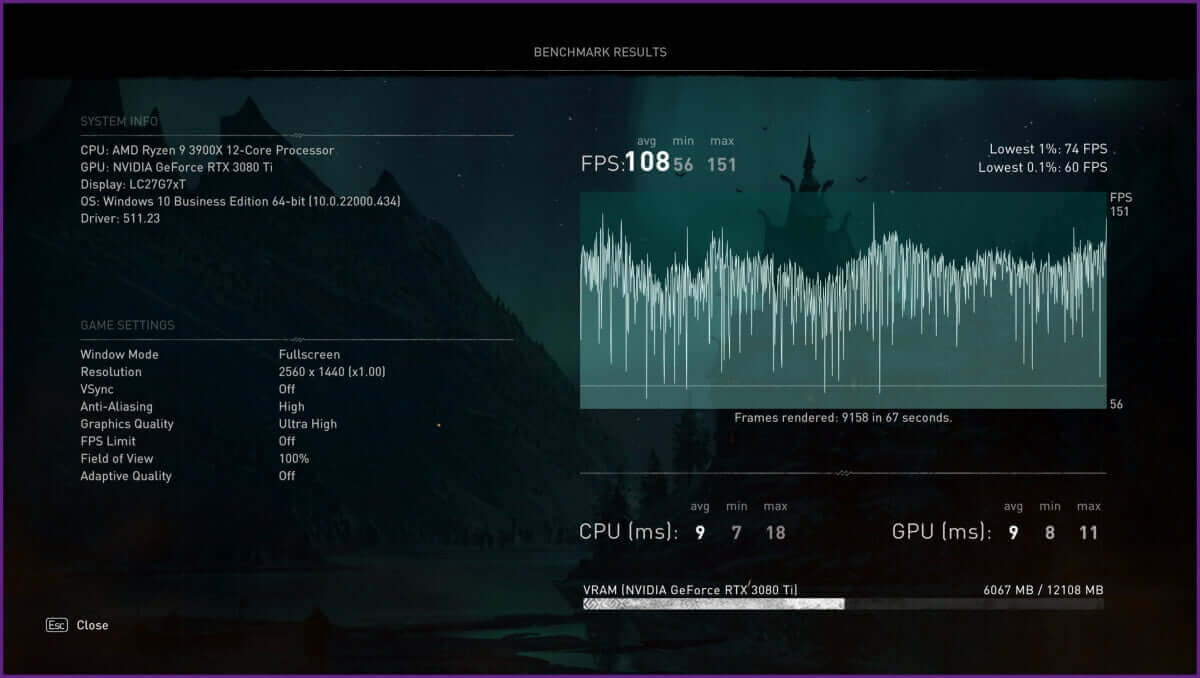Click the average FPS value 108

click(648, 162)
